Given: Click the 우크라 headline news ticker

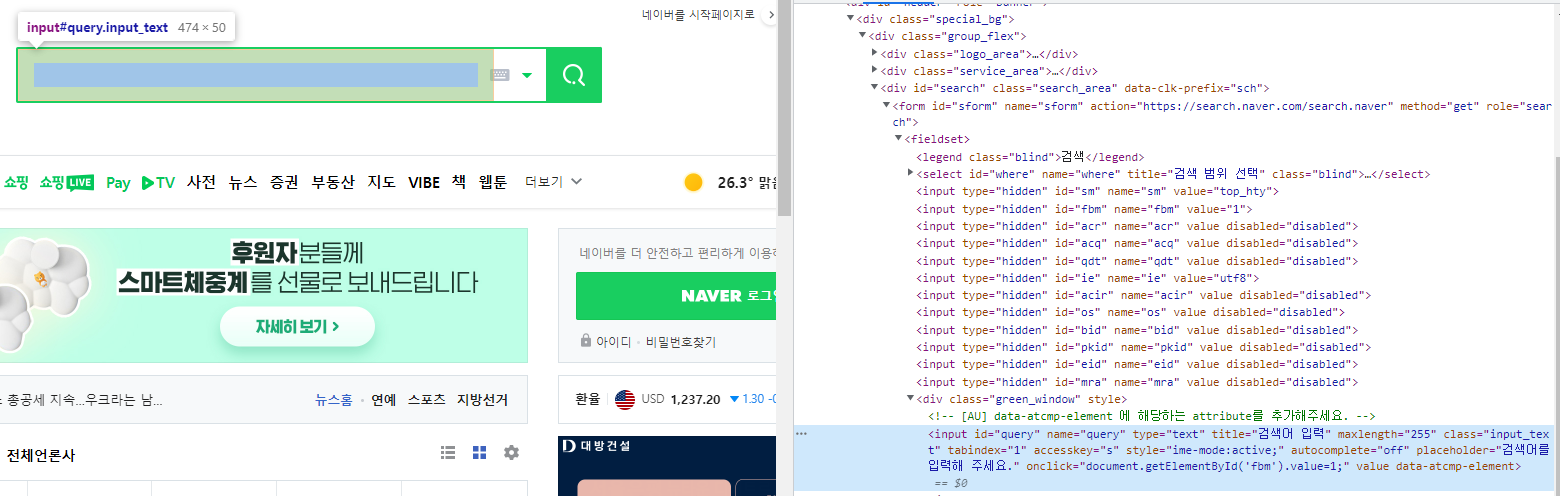Looking at the screenshot, I should pyautogui.click(x=82, y=399).
